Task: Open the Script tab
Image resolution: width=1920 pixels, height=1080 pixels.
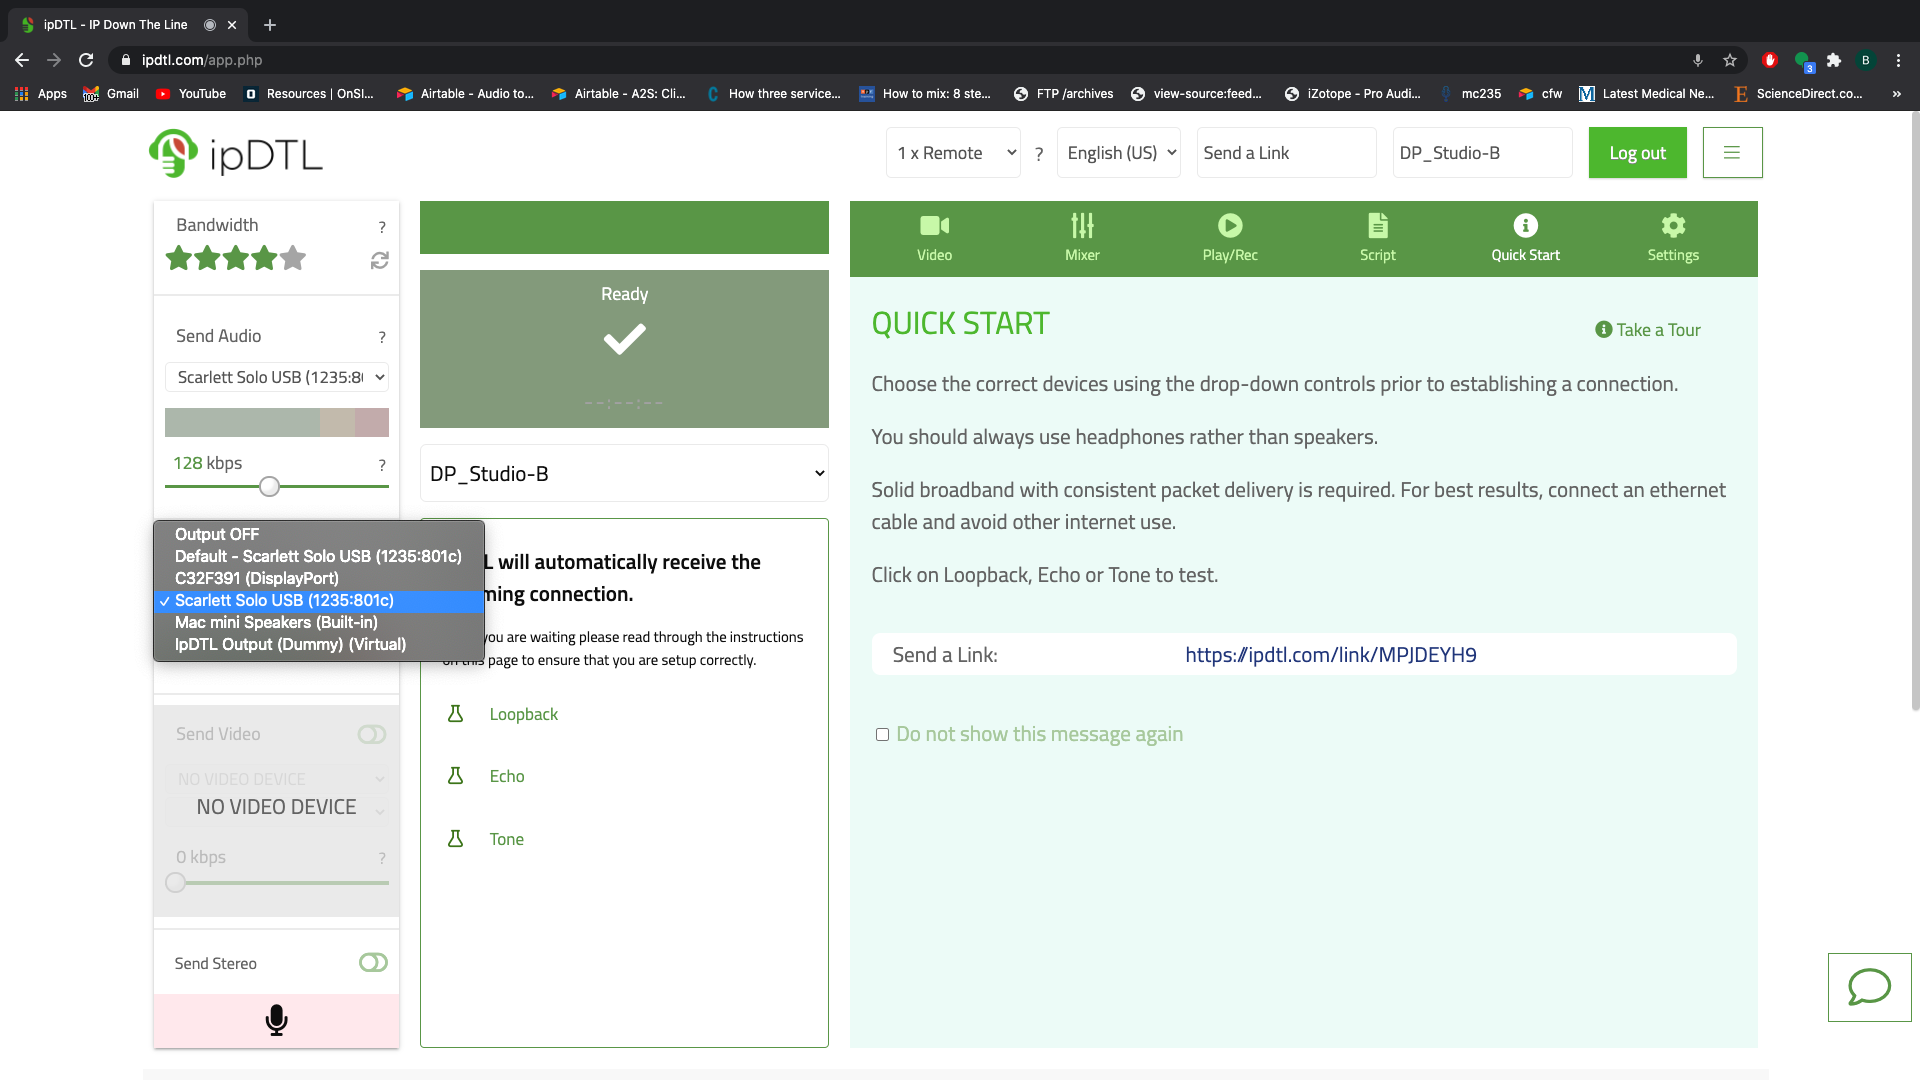Action: click(1377, 239)
